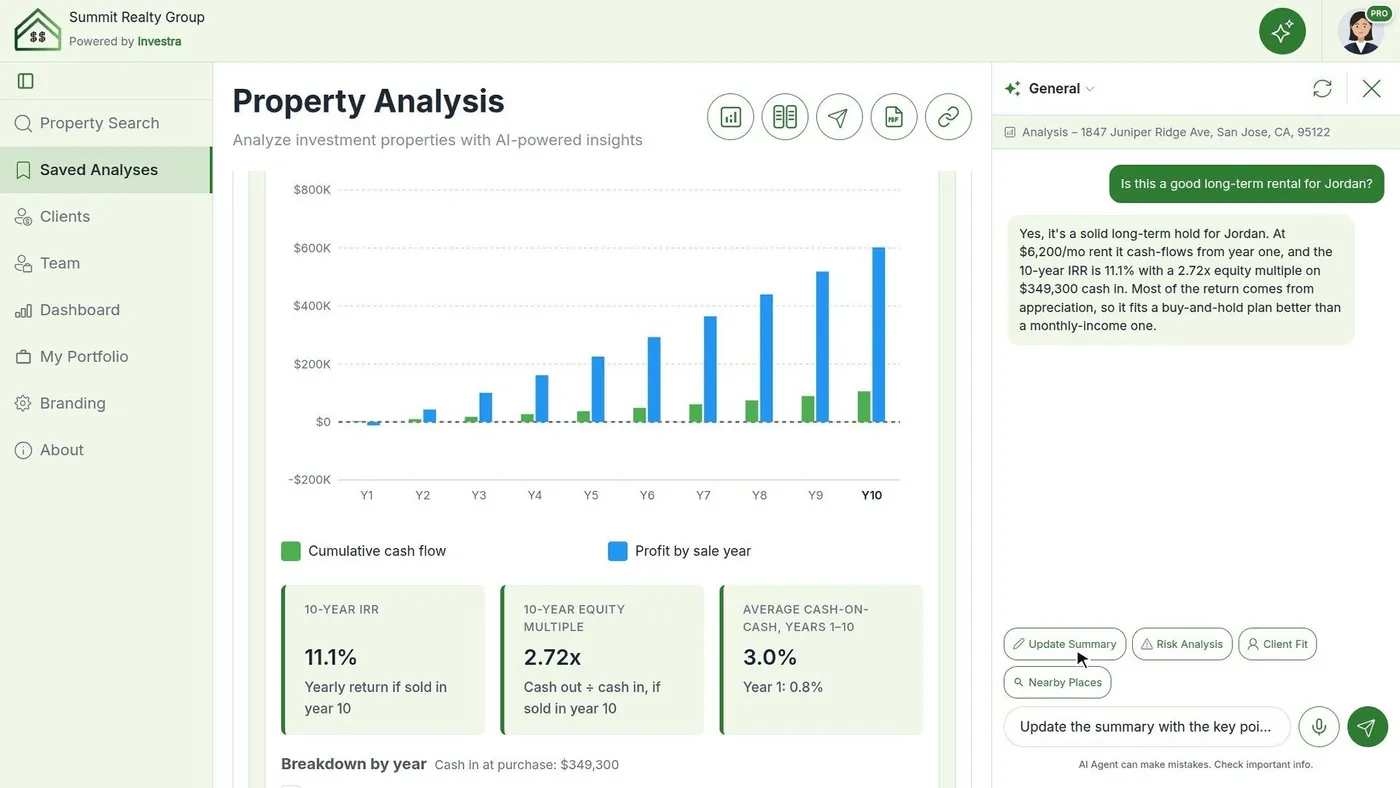Click the My Portfolio briefcase icon

[23, 357]
